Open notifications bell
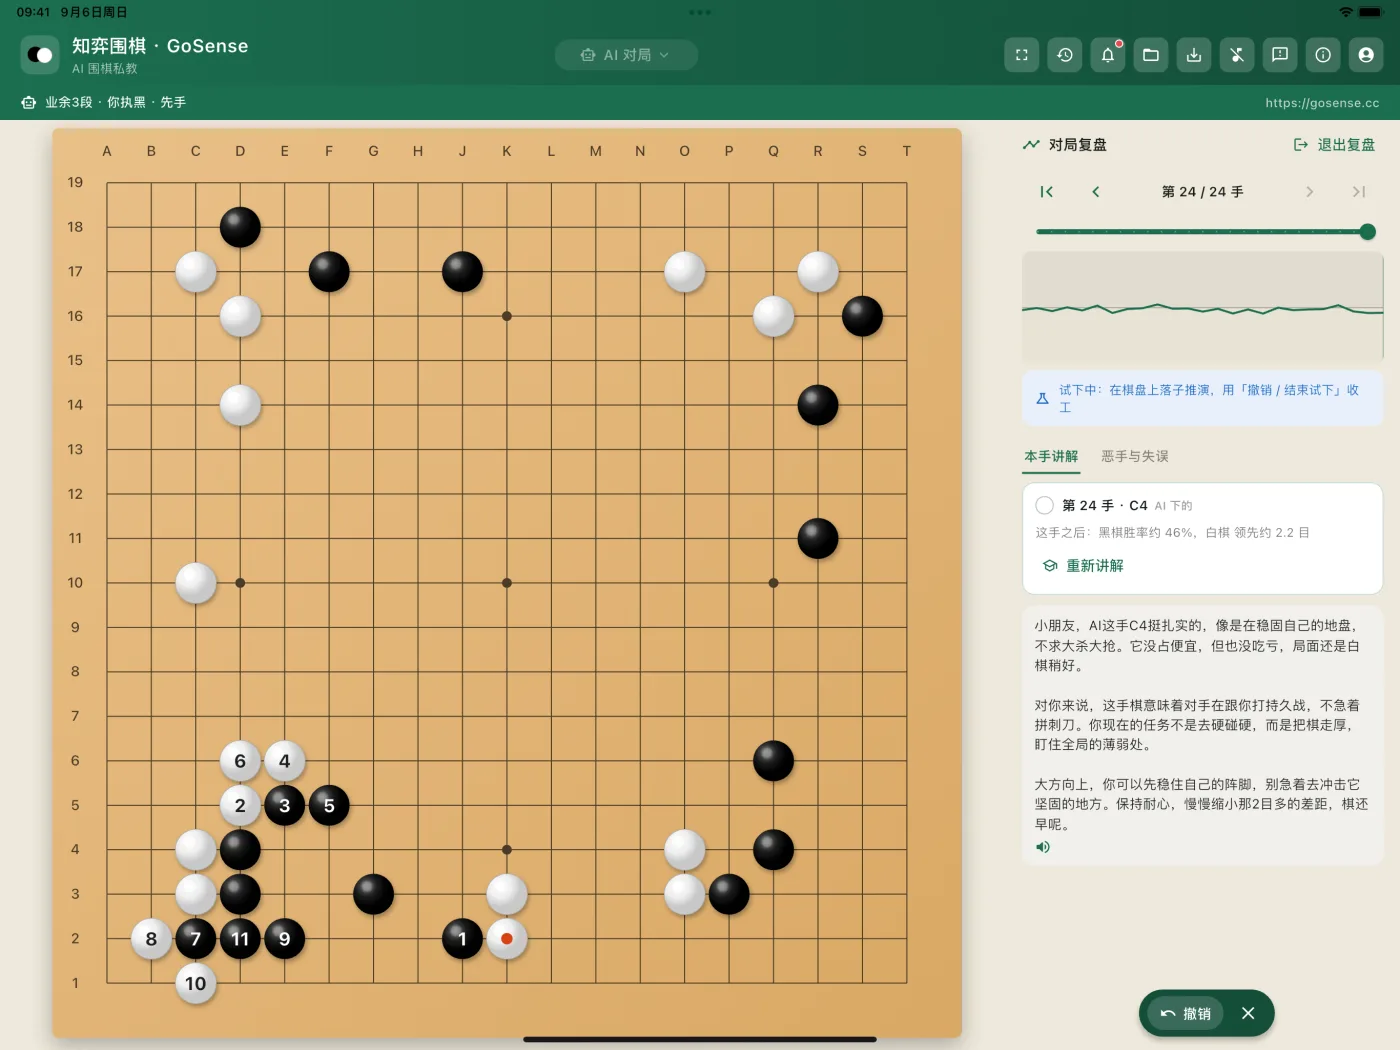The width and height of the screenshot is (1400, 1050). pos(1108,55)
